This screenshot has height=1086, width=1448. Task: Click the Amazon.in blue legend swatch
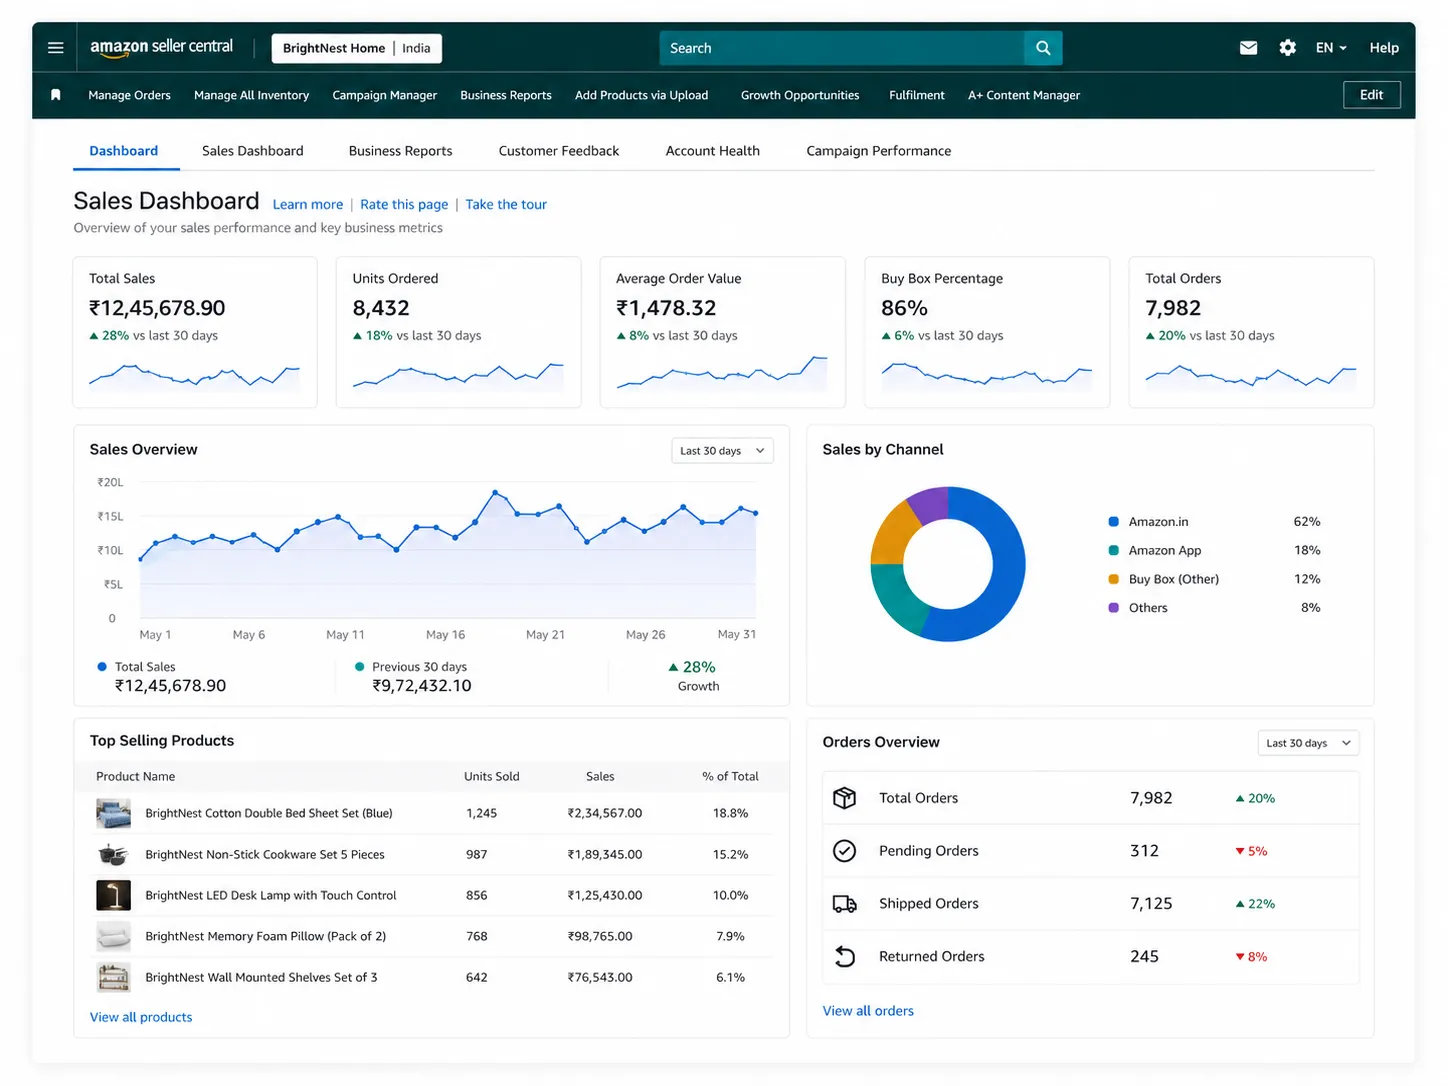(x=1113, y=522)
